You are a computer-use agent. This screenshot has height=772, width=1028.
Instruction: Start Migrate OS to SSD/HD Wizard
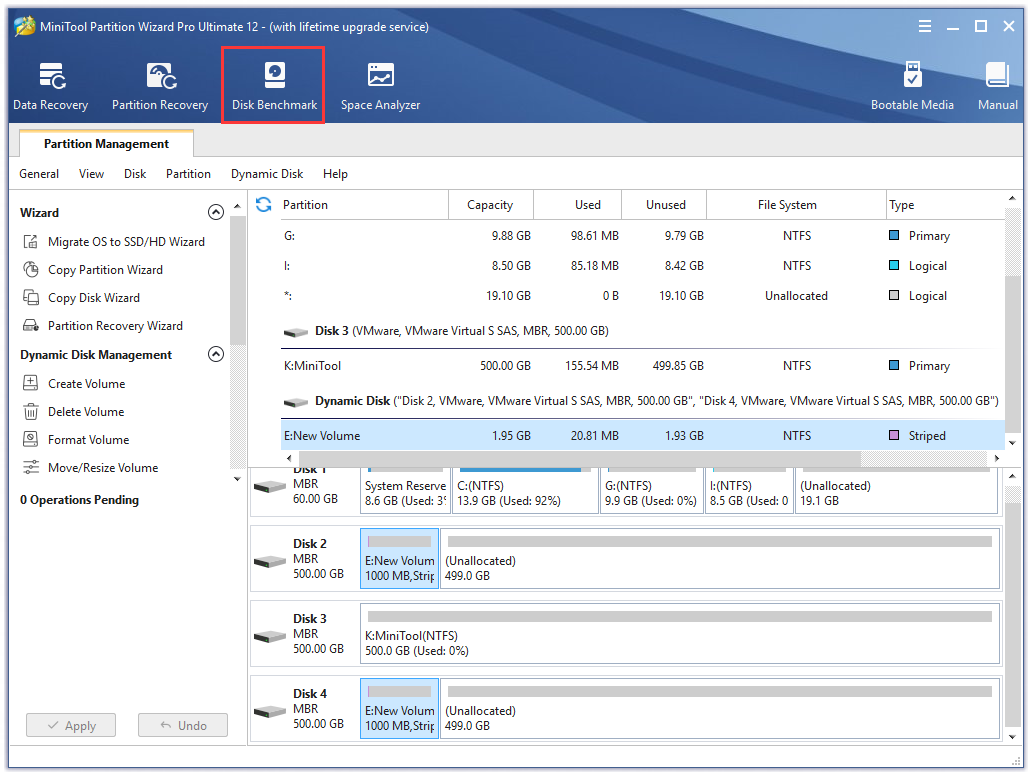113,242
